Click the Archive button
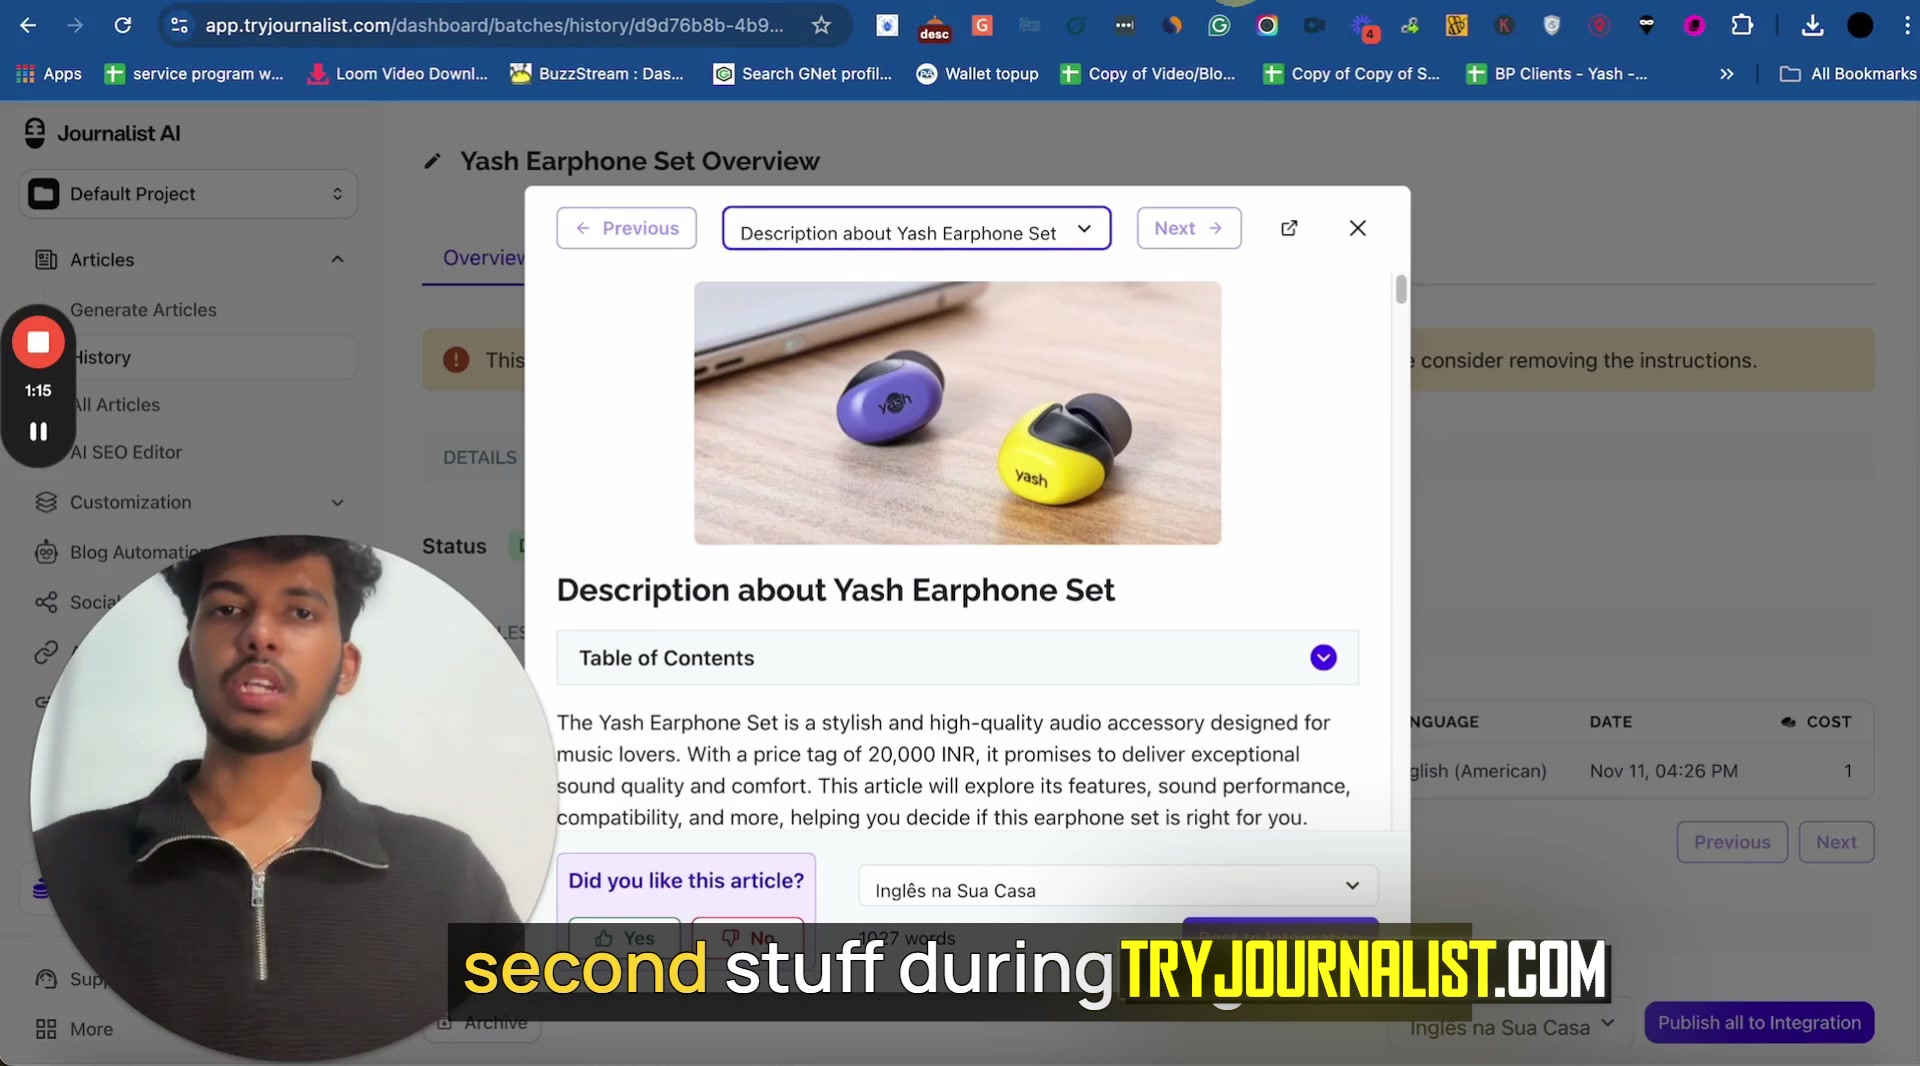This screenshot has height=1066, width=1920. 483,1023
